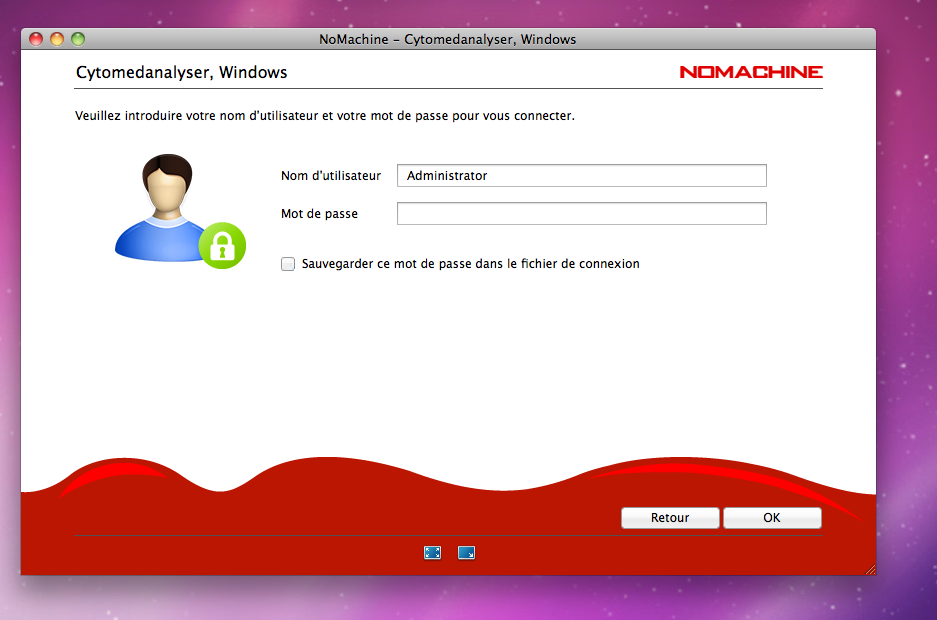Click the user avatar with green padlock
937x620 pixels.
point(180,211)
